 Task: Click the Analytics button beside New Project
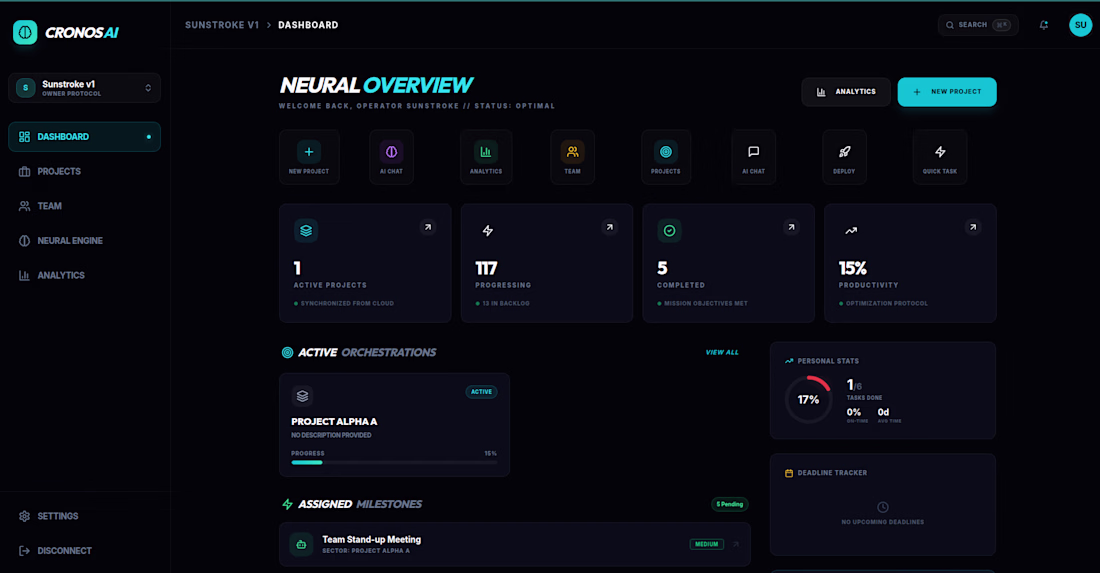846,92
